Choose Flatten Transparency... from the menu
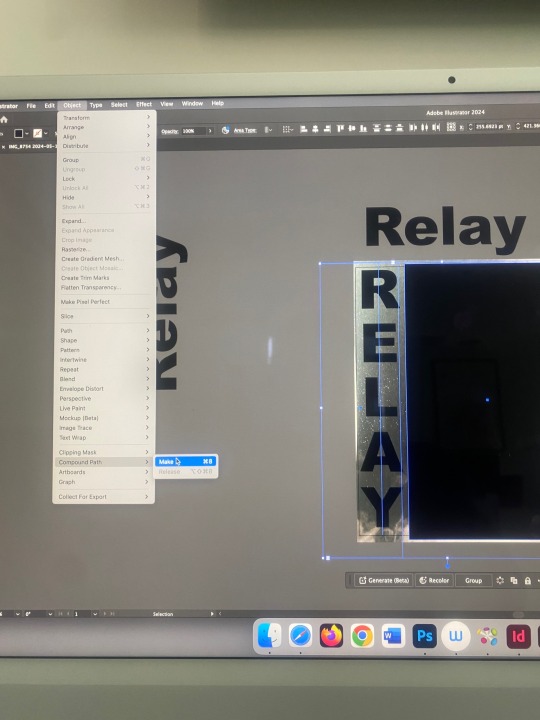Viewport: 540px width, 720px height. coord(104,287)
